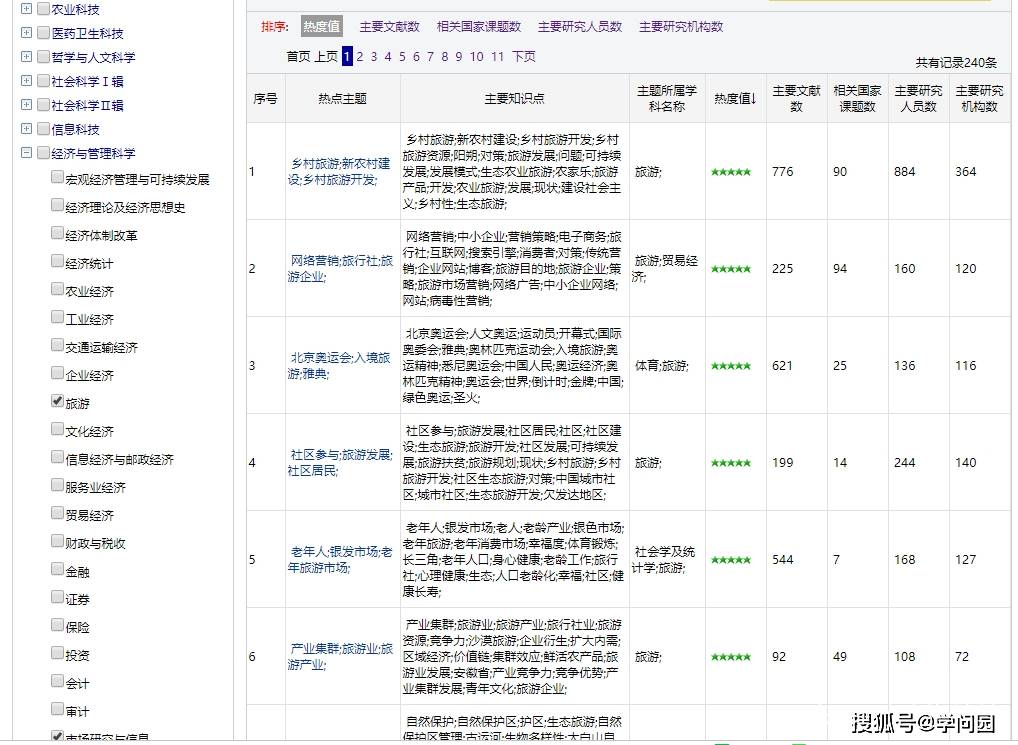Image resolution: width=1018 pixels, height=745 pixels.
Task: Sort results by 主要研究机构数
Action: click(681, 27)
